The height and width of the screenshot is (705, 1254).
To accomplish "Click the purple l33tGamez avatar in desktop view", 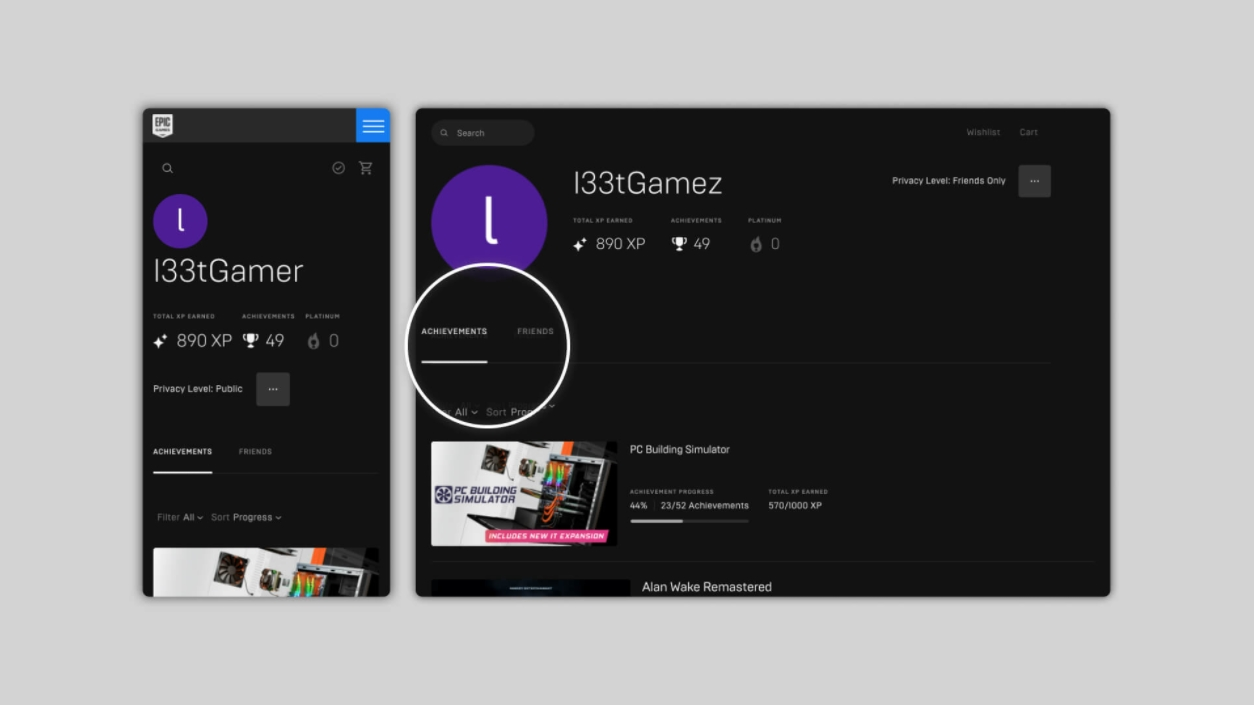I will tap(489, 222).
